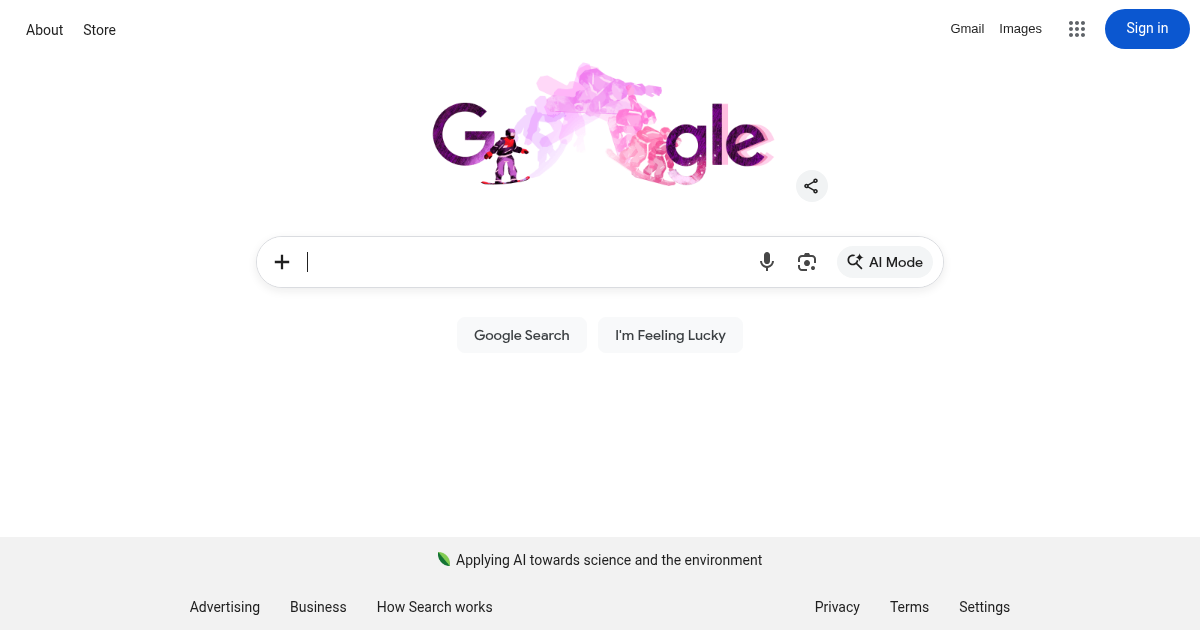Focus the search text field

pyautogui.click(x=525, y=262)
